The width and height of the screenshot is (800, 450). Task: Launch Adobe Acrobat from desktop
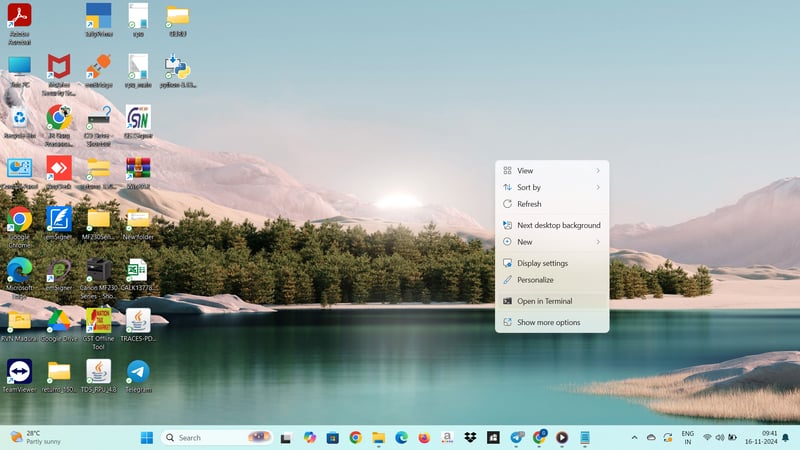(19, 16)
